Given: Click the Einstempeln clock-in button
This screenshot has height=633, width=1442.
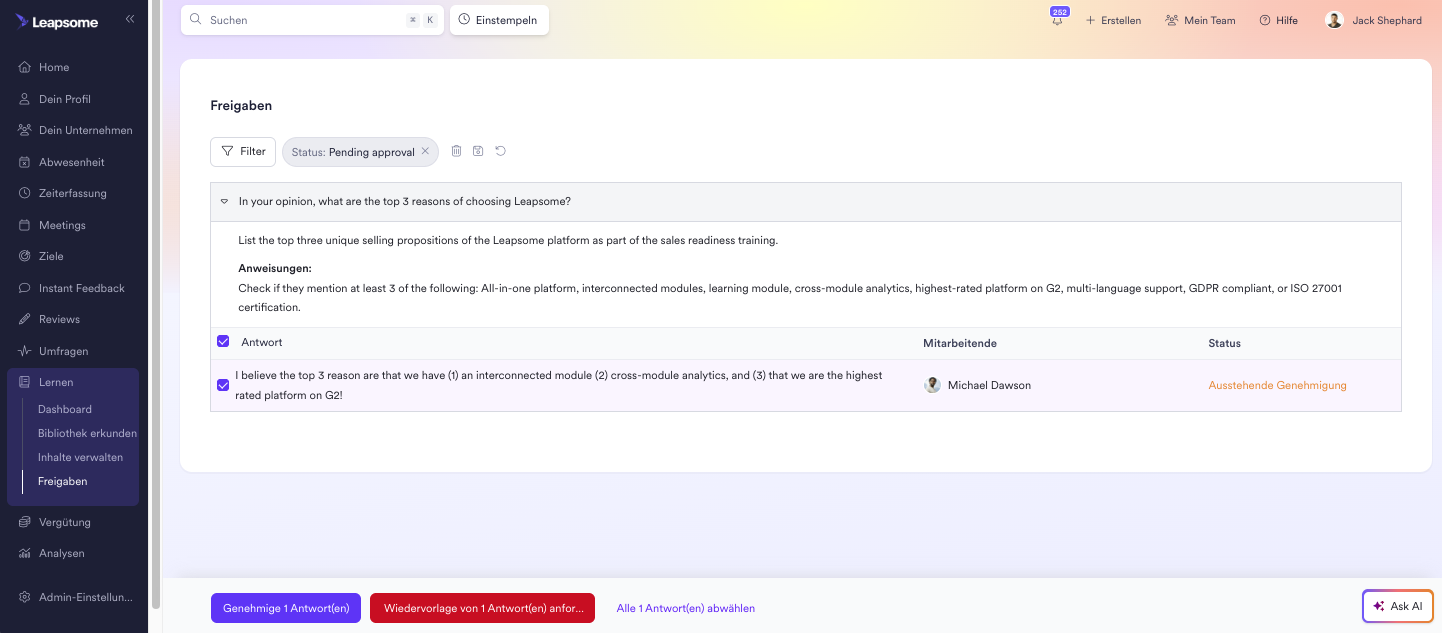Looking at the screenshot, I should [x=499, y=20].
